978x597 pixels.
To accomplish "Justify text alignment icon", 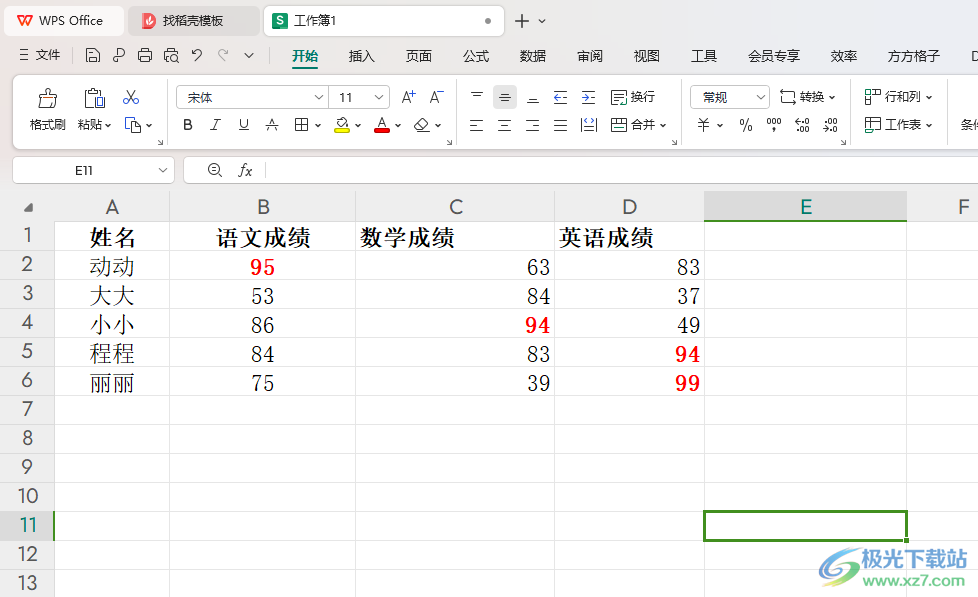I will pos(560,125).
